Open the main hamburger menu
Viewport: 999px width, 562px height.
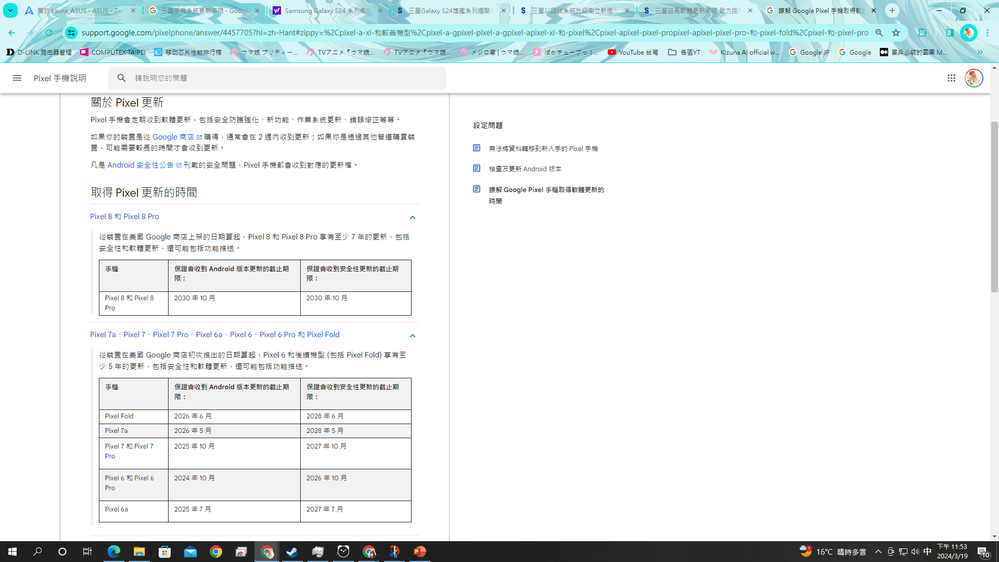click(x=17, y=78)
